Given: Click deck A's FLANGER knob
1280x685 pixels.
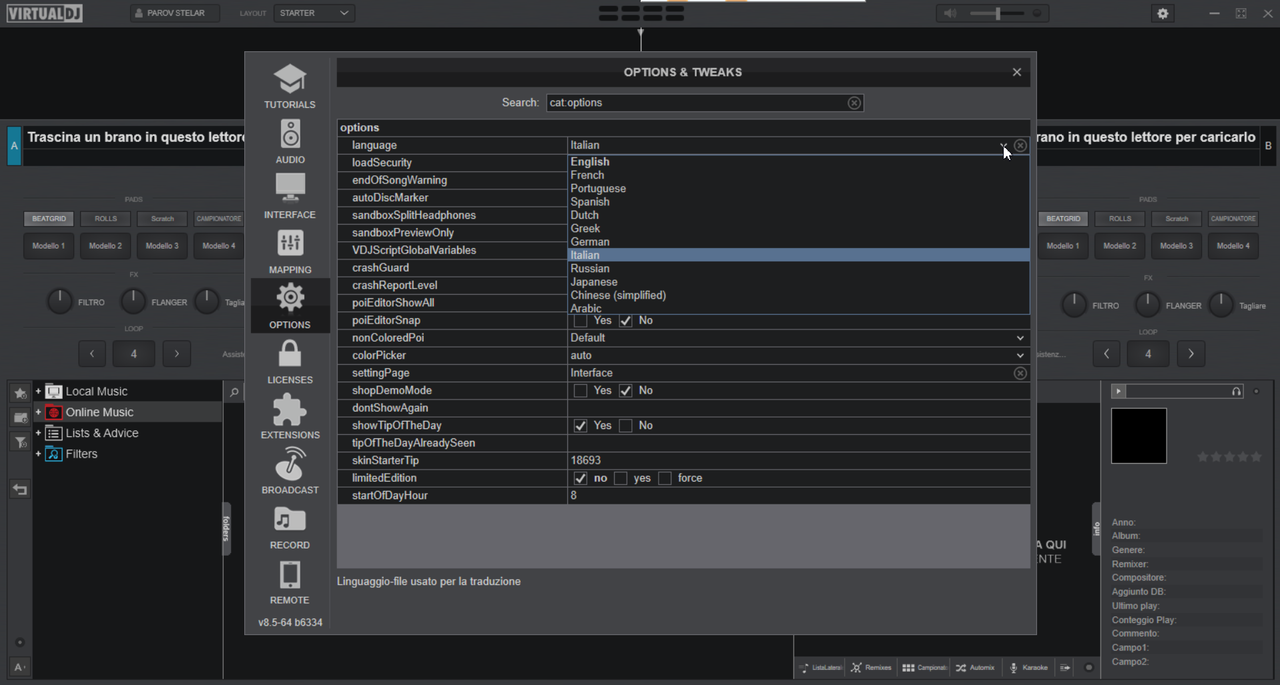Looking at the screenshot, I should 133,301.
